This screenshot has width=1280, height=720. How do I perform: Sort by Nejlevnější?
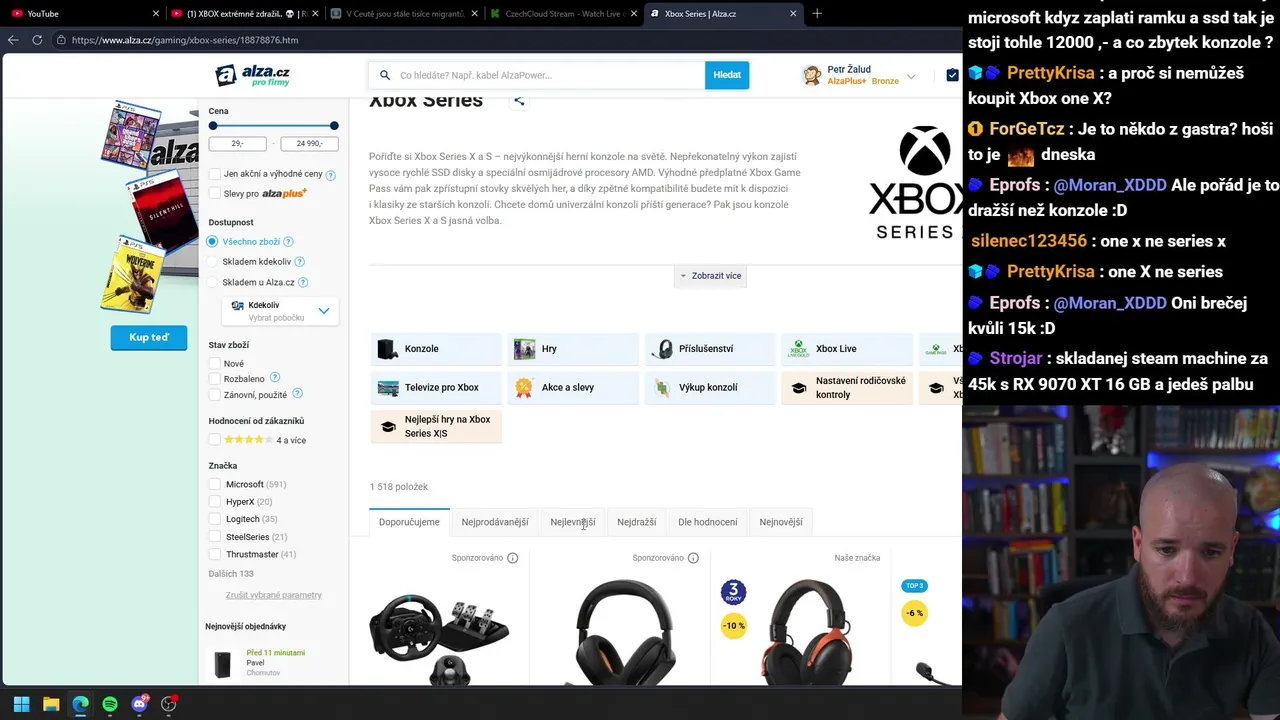(573, 522)
